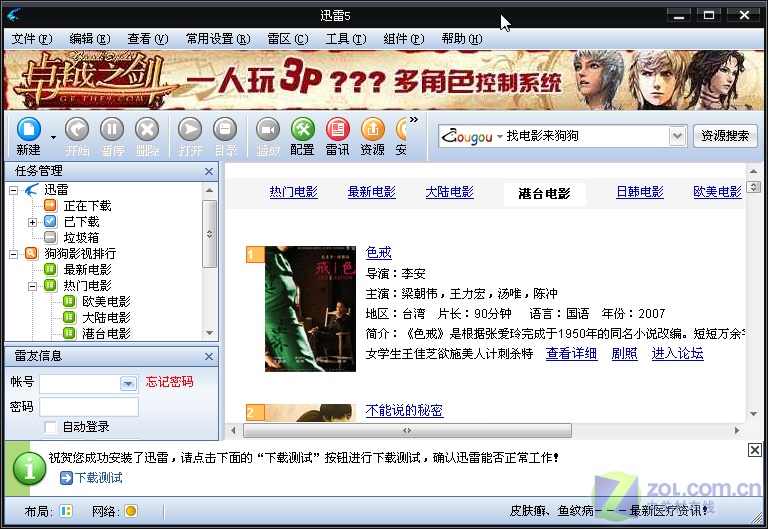The height and width of the screenshot is (529, 768).
Task: Open the 雷区 menu
Action: pyautogui.click(x=288, y=39)
